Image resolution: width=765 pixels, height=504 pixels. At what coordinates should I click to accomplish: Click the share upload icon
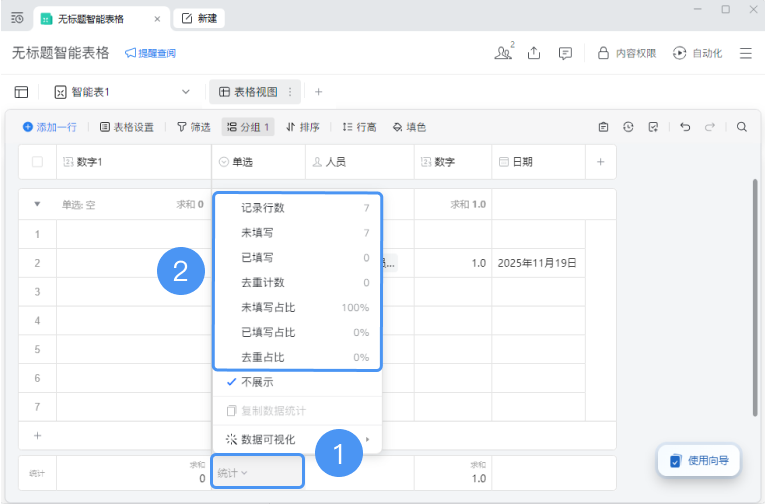(534, 53)
